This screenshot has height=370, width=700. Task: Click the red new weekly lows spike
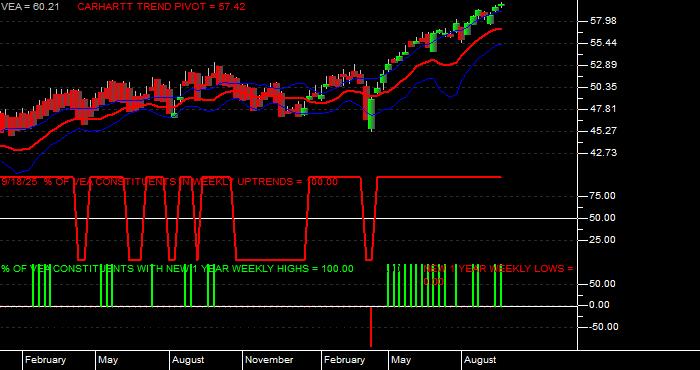pyautogui.click(x=371, y=327)
